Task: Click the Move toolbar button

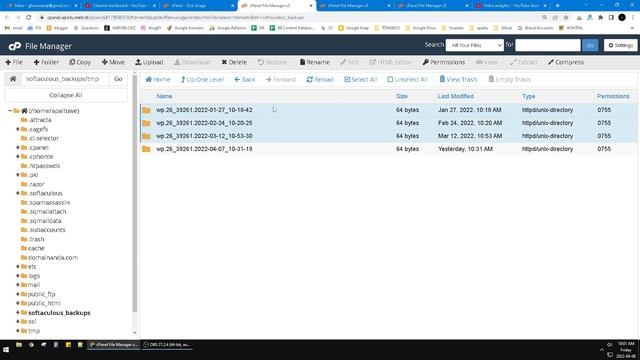Action: point(113,62)
